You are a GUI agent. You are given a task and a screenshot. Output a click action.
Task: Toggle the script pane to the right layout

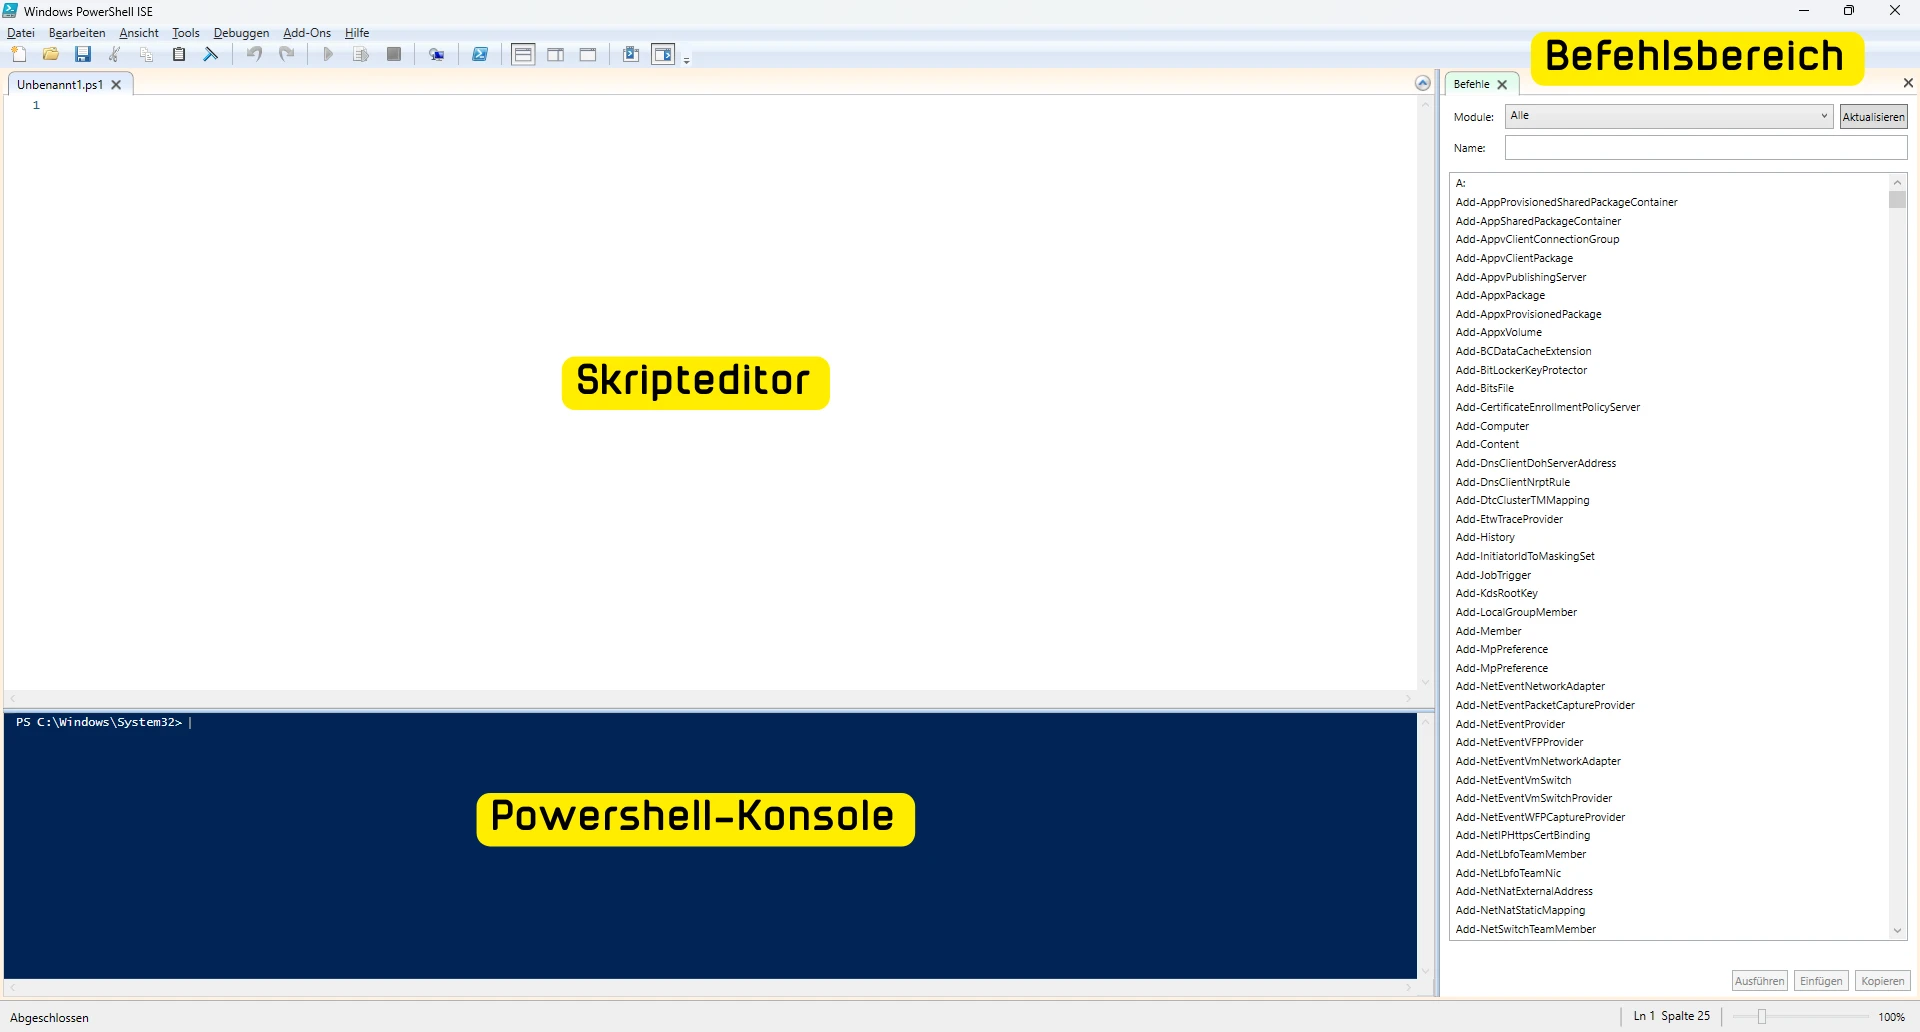click(555, 54)
